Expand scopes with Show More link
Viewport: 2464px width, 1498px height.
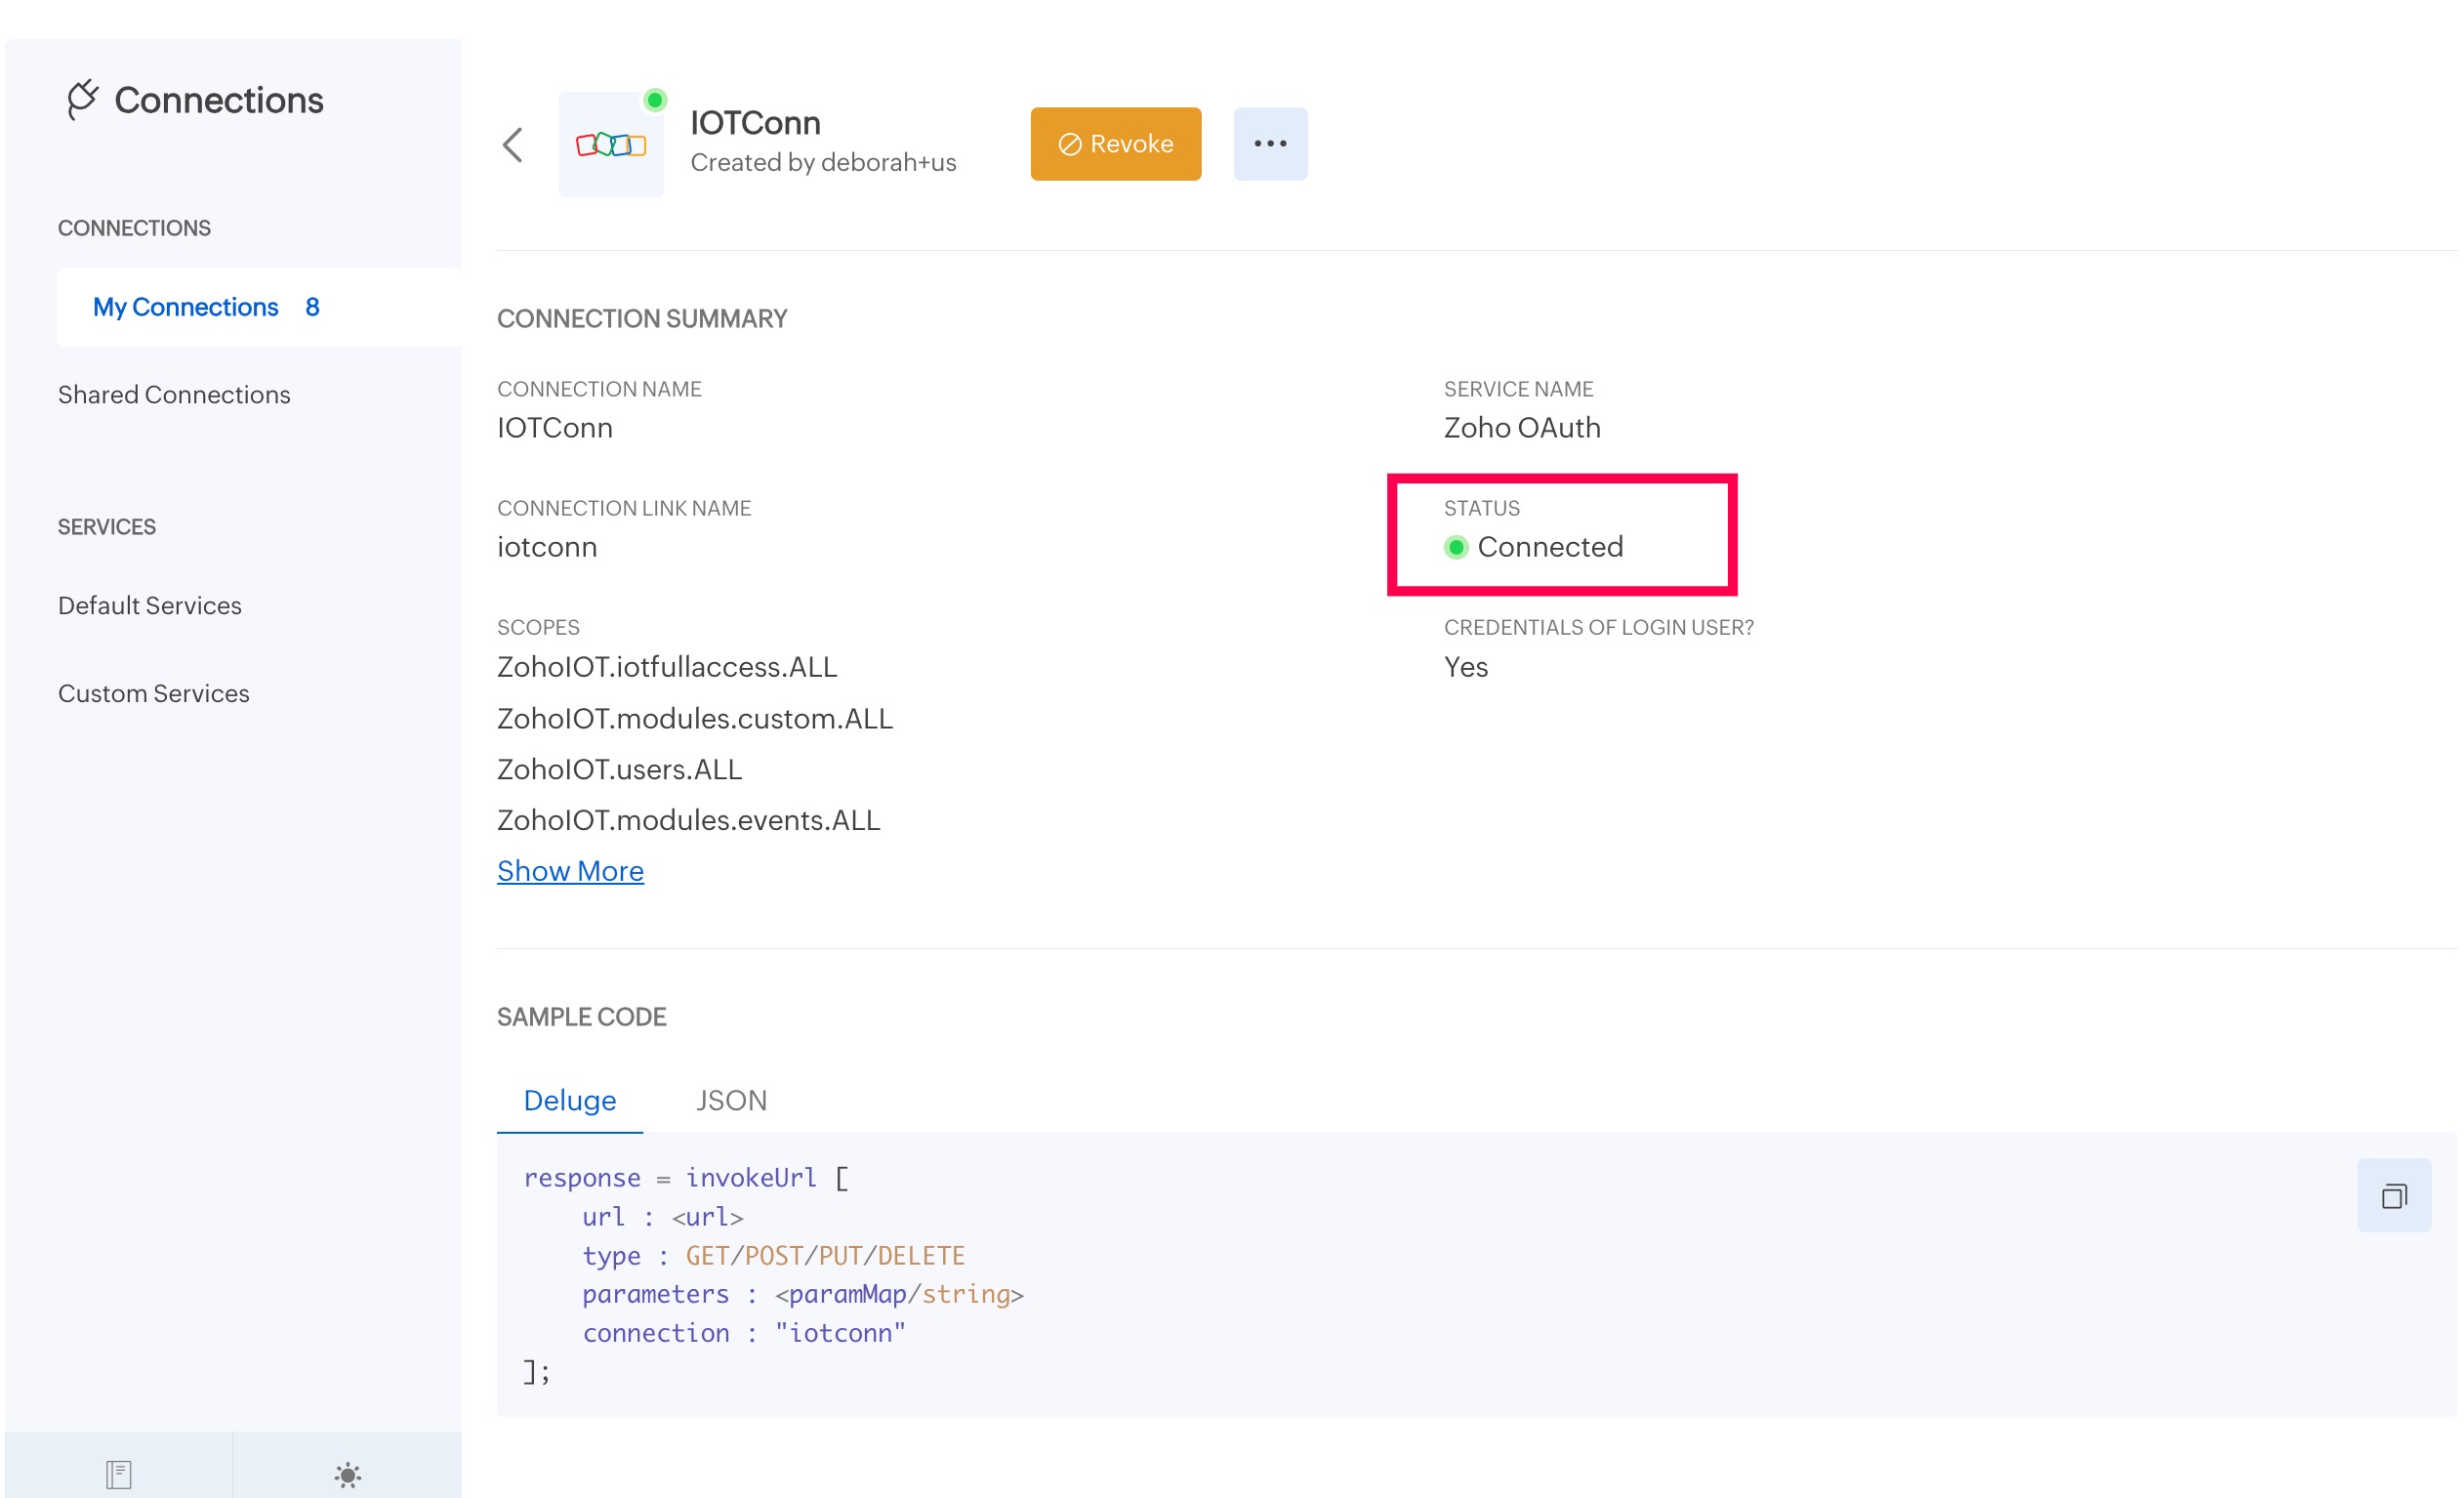point(570,871)
